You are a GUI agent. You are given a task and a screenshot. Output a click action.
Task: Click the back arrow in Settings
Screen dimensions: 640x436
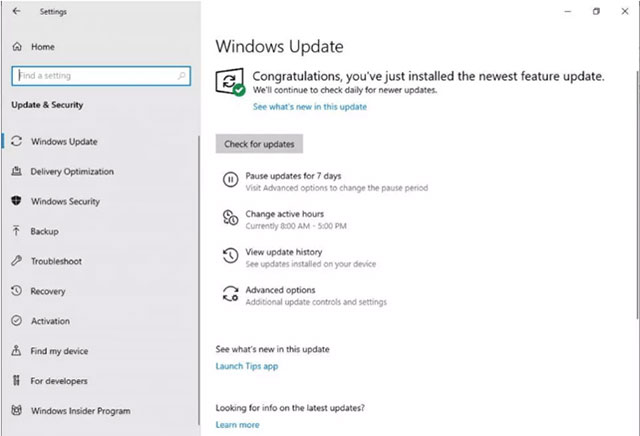point(16,11)
